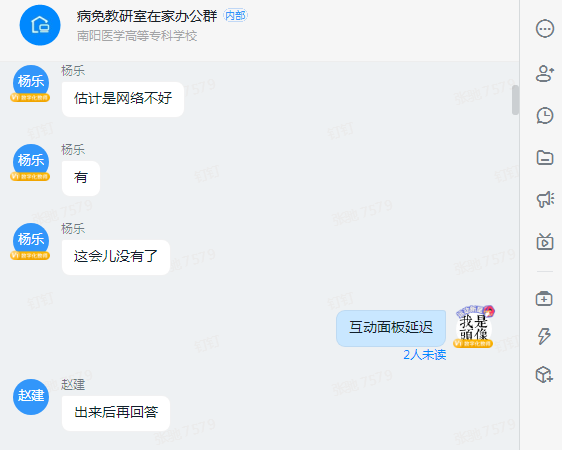Click the message bubble 互动面板延迟
Viewport: 562px width, 450px height.
tap(391, 328)
